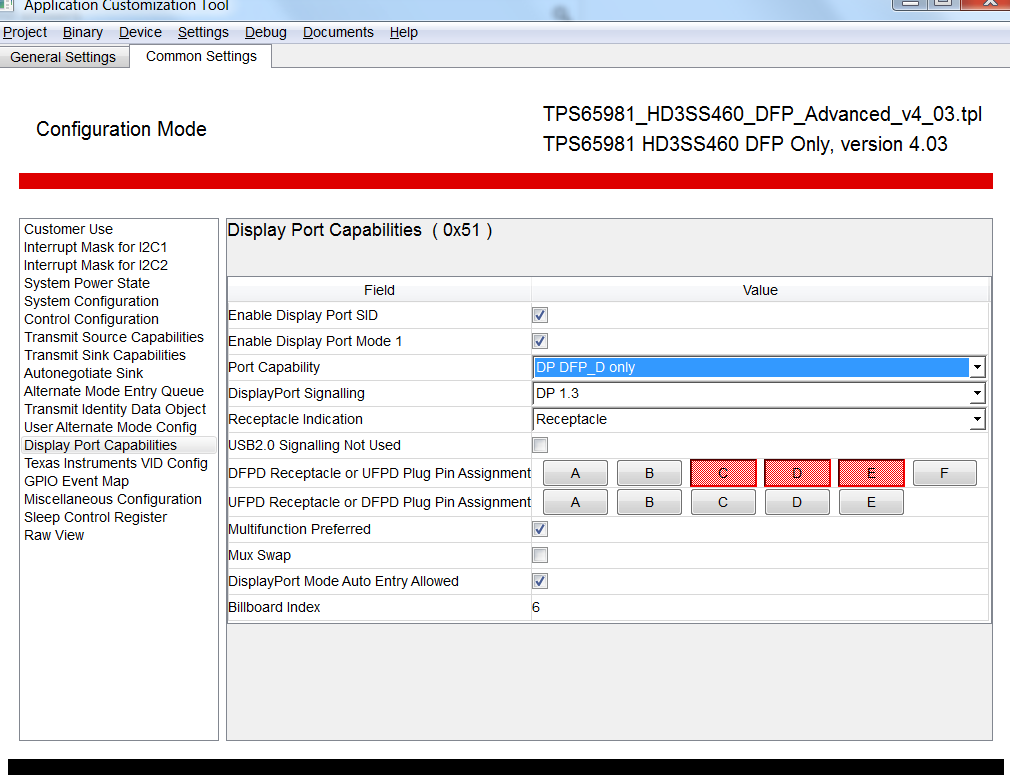Viewport: 1010px width, 776px height.
Task: Toggle DisplayPort Mode Auto Entry Allowed checkbox
Action: coord(540,581)
